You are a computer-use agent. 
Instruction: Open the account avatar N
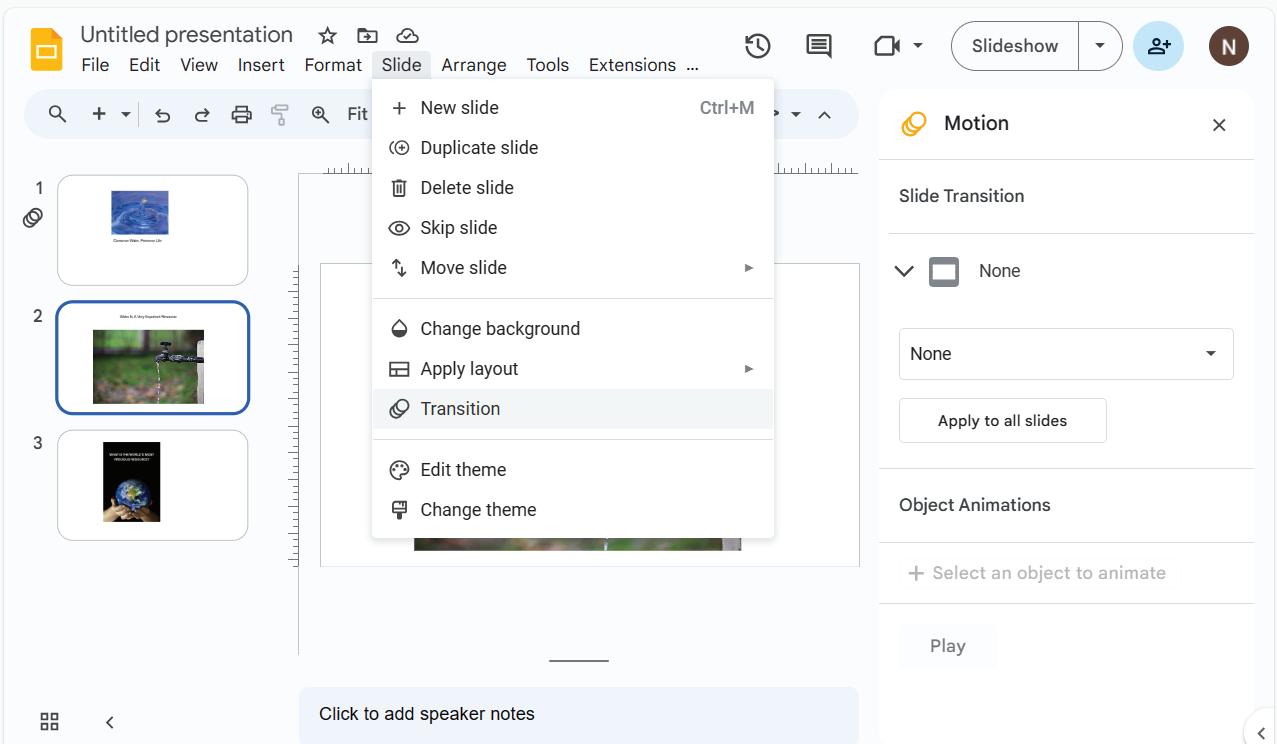tap(1228, 46)
